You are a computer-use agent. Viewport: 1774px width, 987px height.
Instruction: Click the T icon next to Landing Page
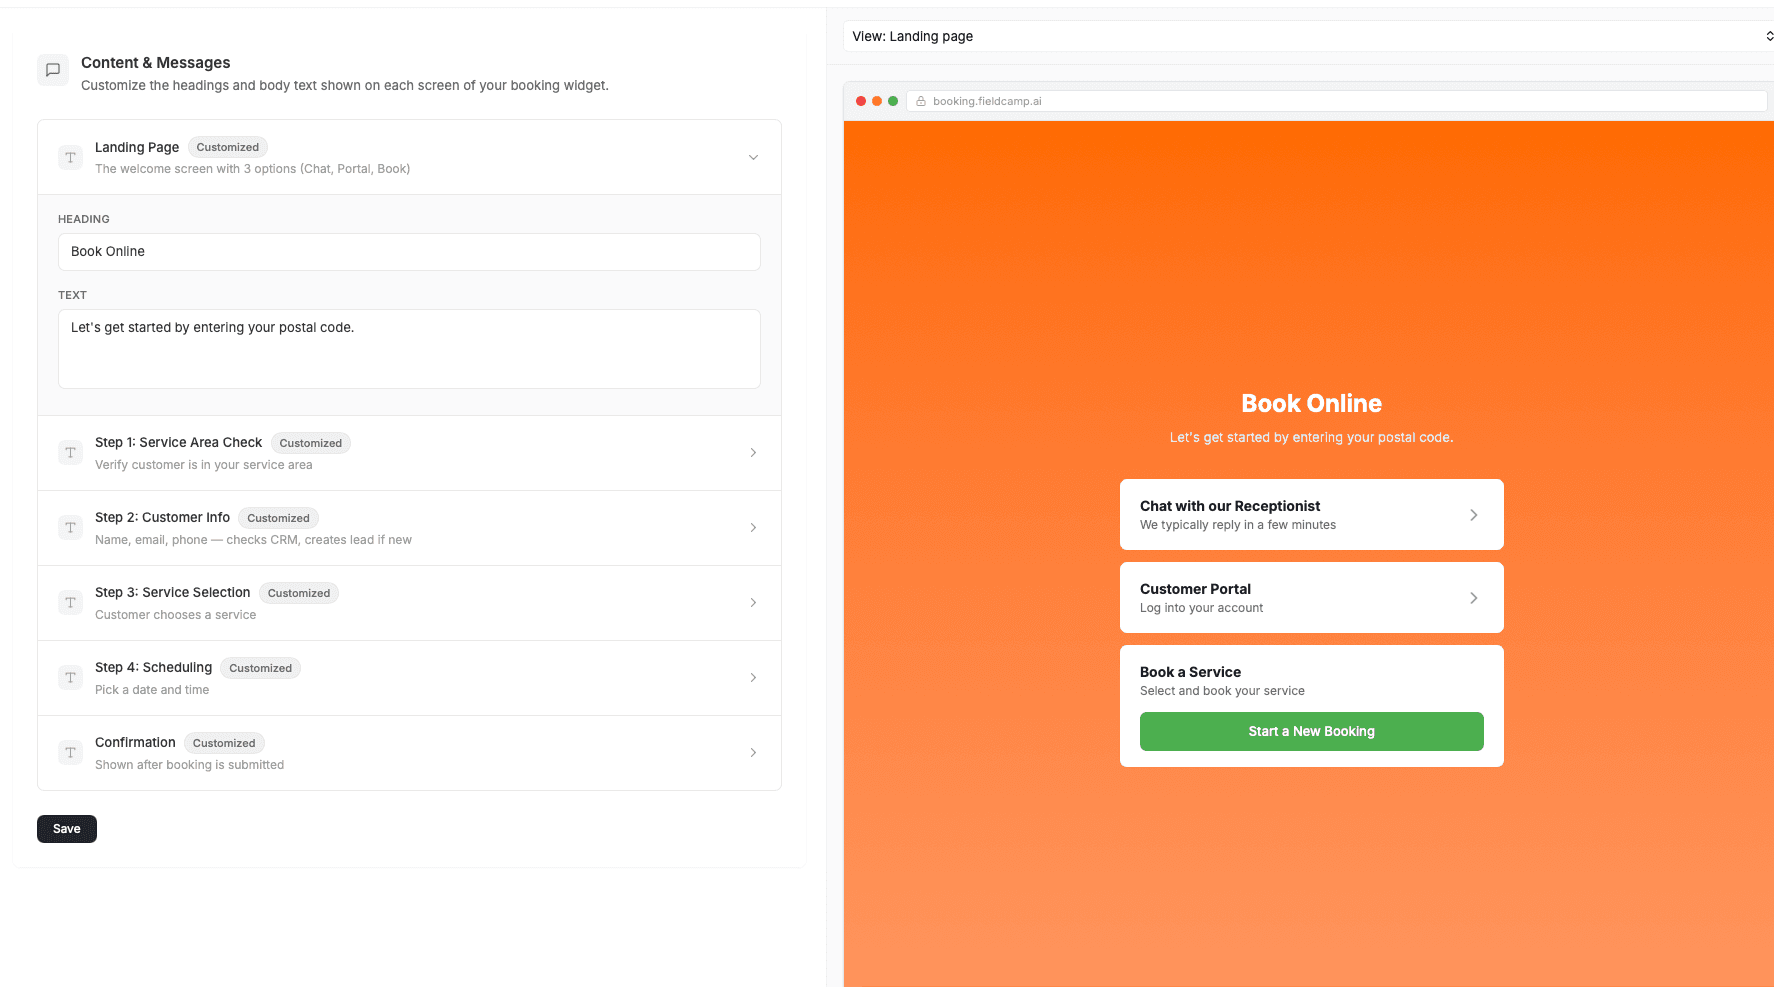(70, 157)
